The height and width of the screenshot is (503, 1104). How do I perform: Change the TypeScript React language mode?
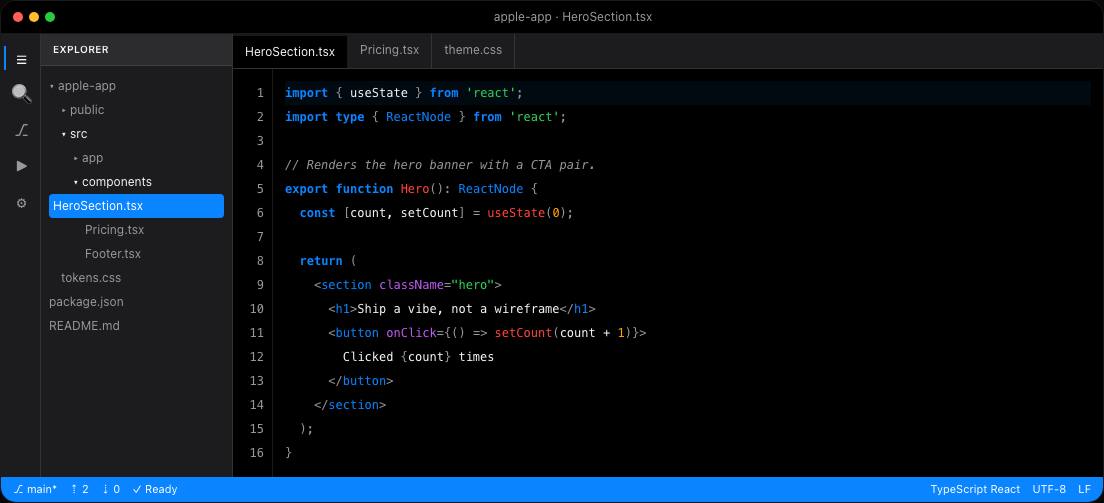point(975,489)
